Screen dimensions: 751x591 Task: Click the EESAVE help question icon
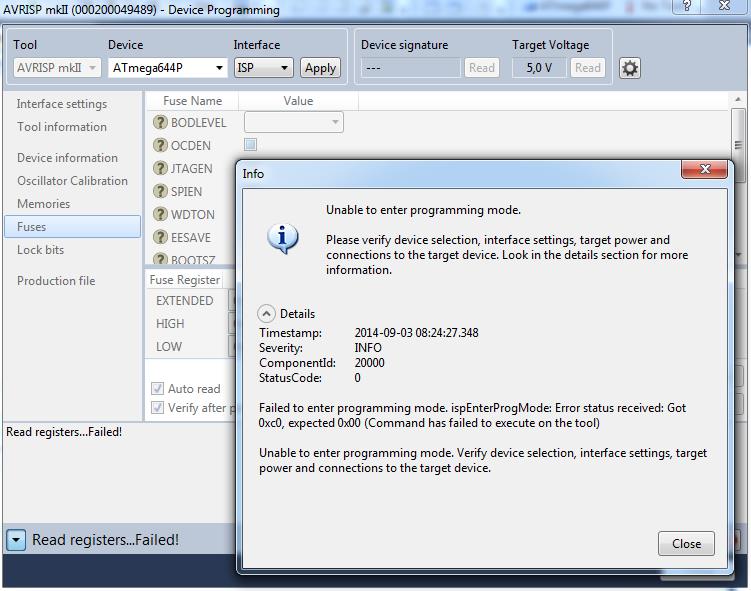160,237
